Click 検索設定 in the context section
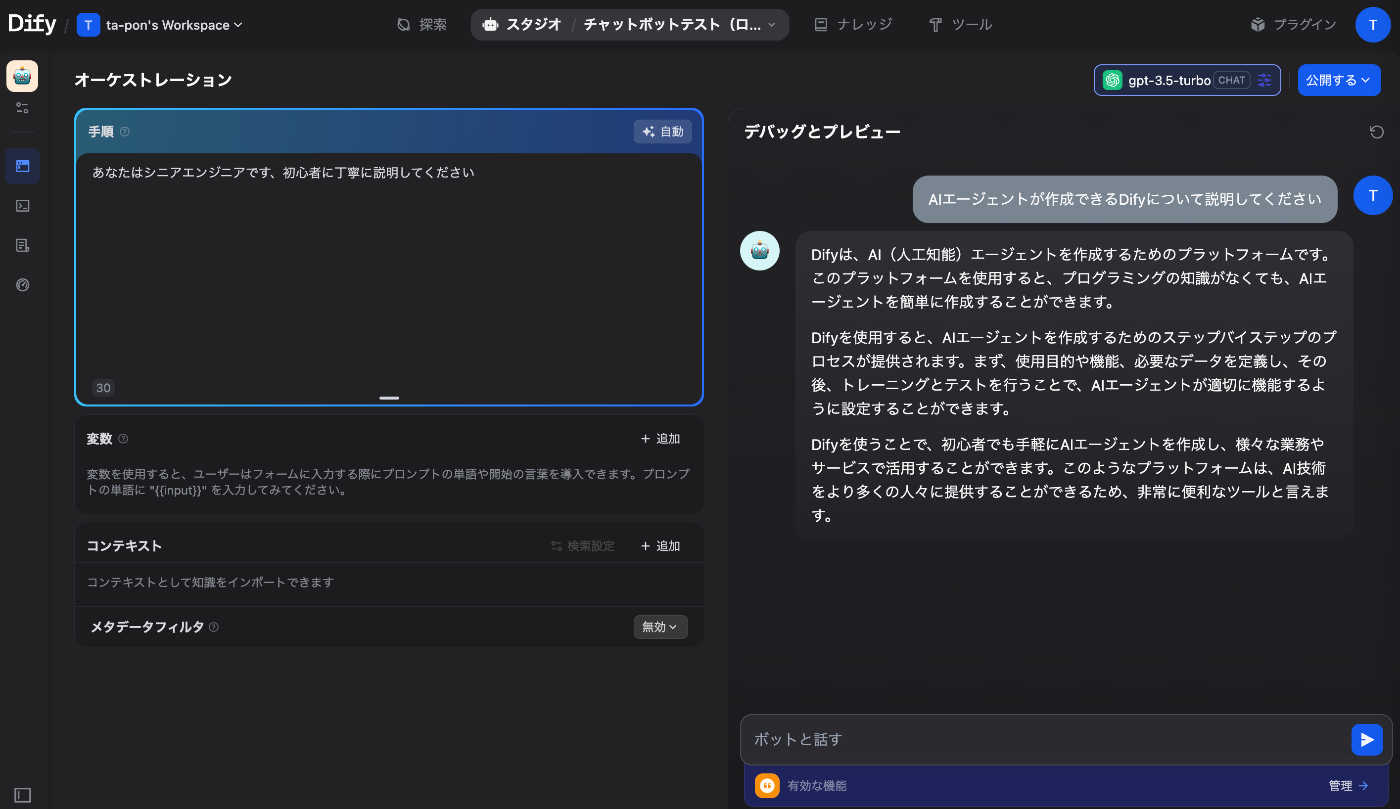 click(x=583, y=546)
